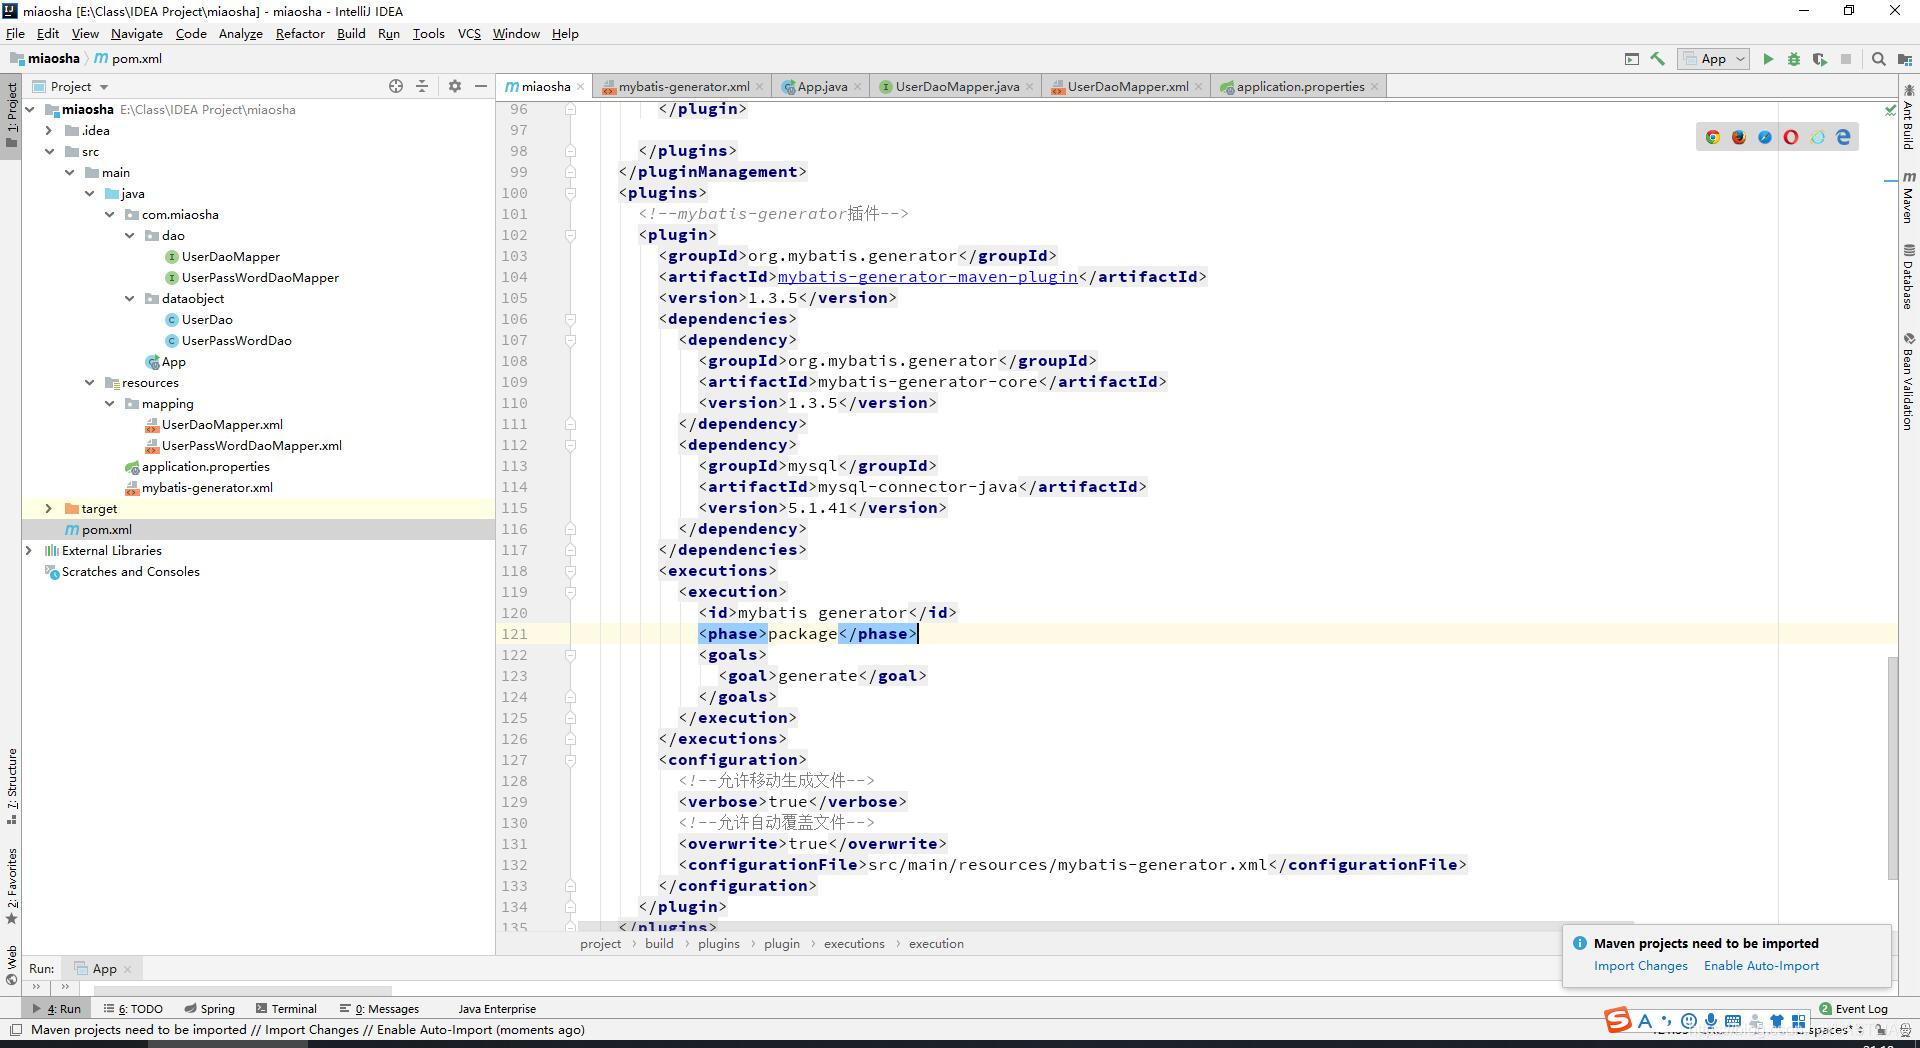Image resolution: width=1920 pixels, height=1048 pixels.
Task: Preview pom.xml in Edge browser icon
Action: coord(1843,137)
